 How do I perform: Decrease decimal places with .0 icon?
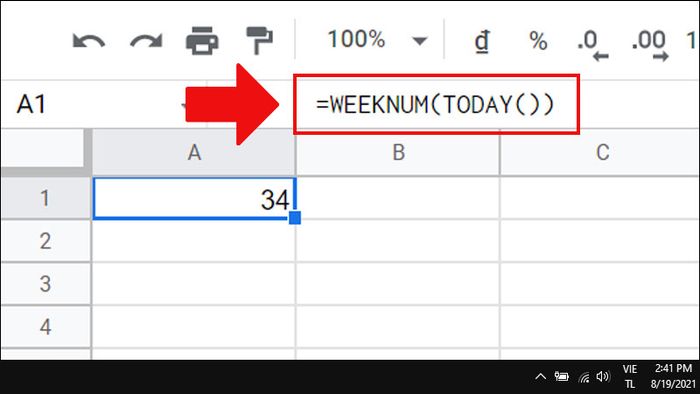pyautogui.click(x=592, y=45)
